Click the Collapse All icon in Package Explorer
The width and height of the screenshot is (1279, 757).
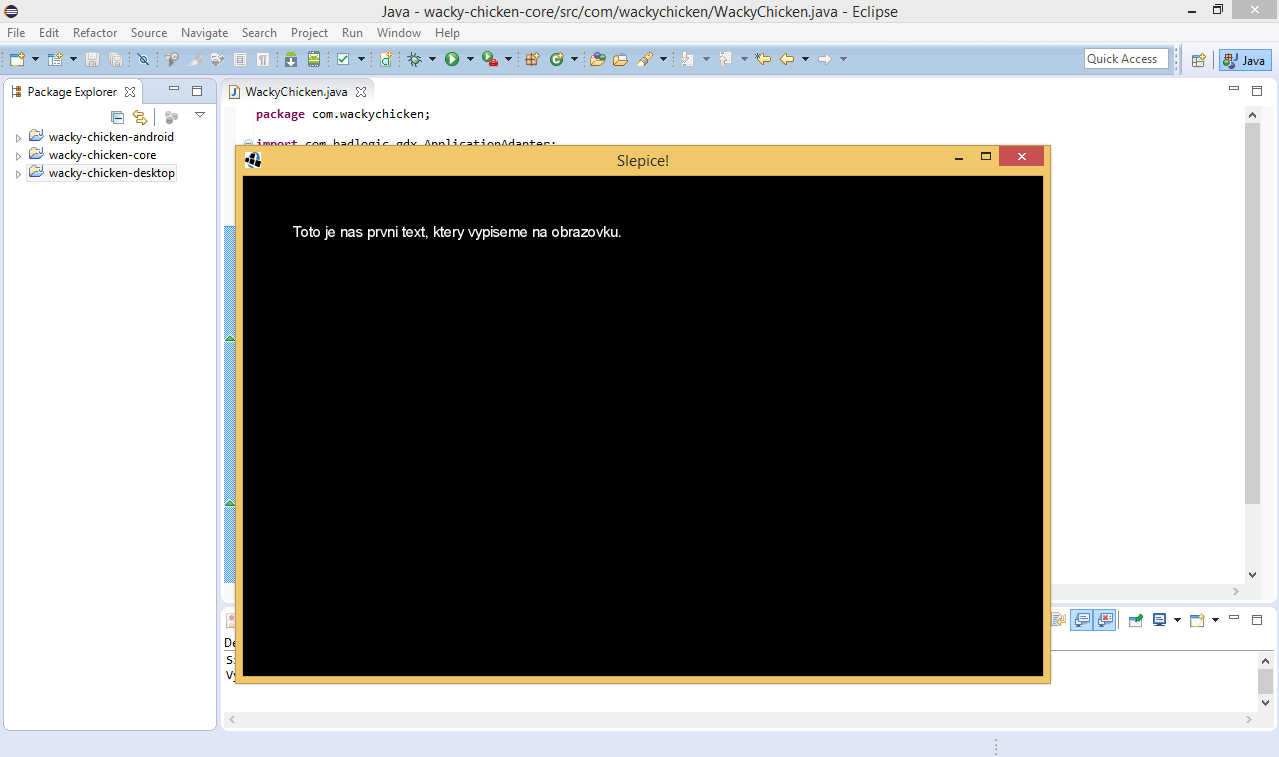pos(117,117)
